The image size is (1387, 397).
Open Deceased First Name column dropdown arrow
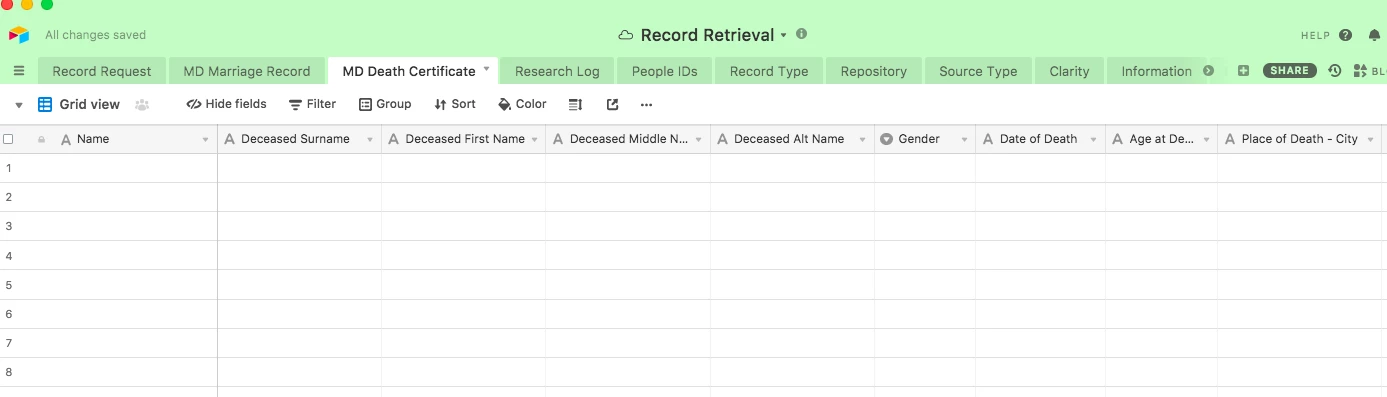tap(534, 140)
